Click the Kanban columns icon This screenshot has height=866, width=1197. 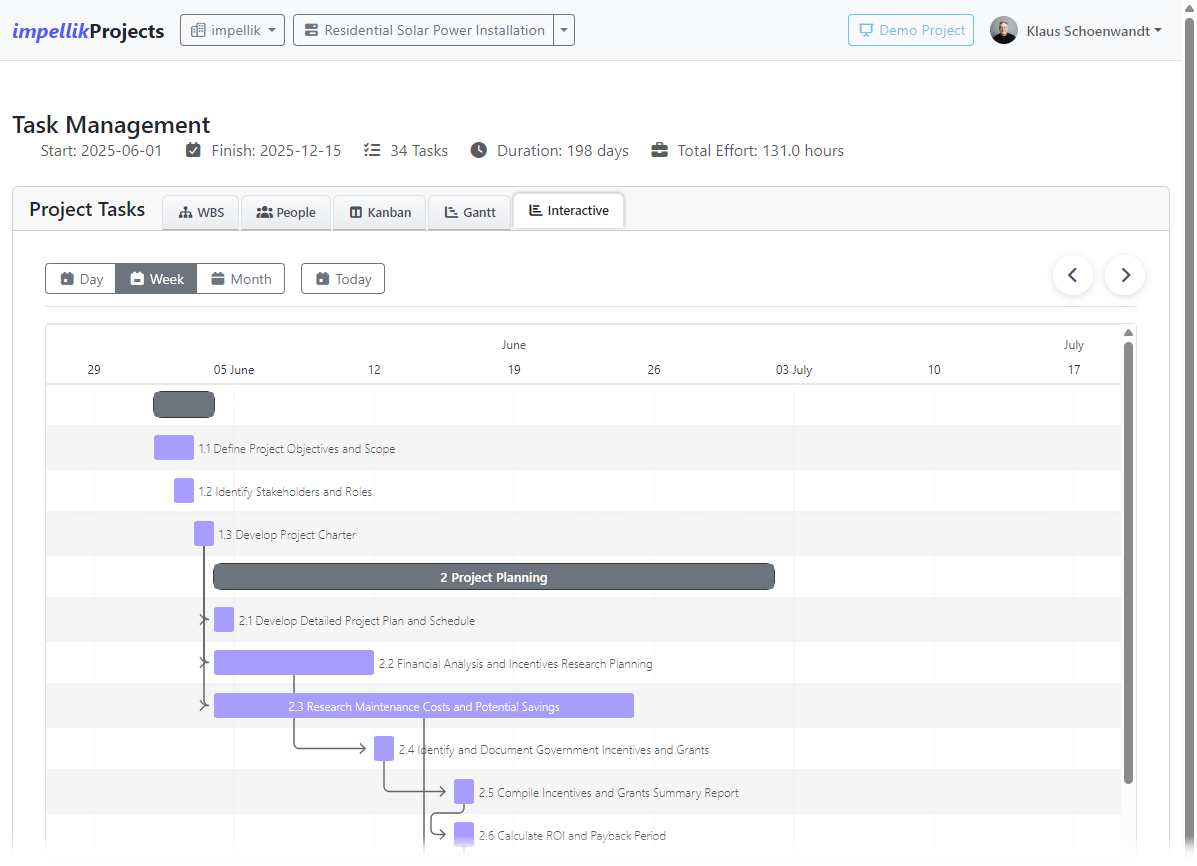click(x=356, y=212)
